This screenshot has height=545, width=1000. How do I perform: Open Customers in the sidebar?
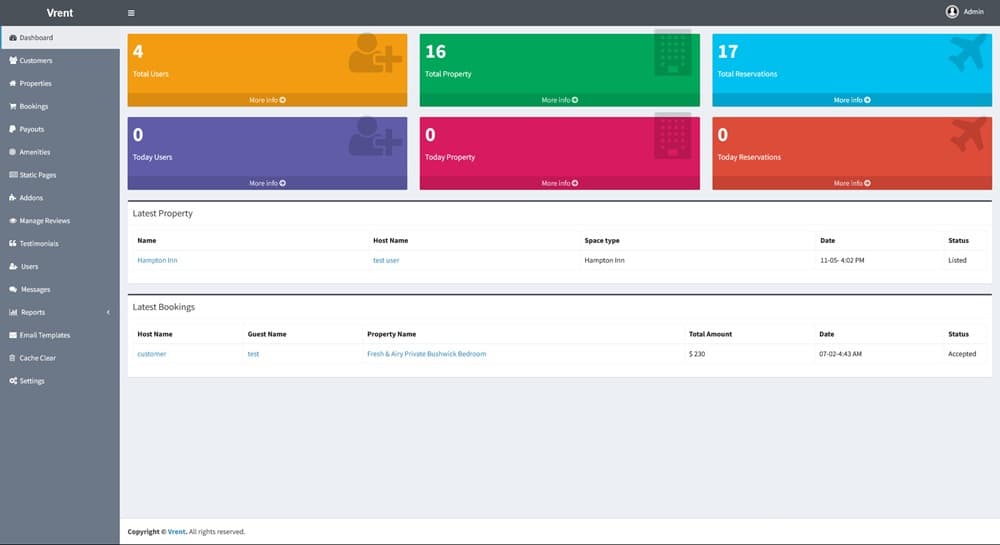[x=36, y=61]
